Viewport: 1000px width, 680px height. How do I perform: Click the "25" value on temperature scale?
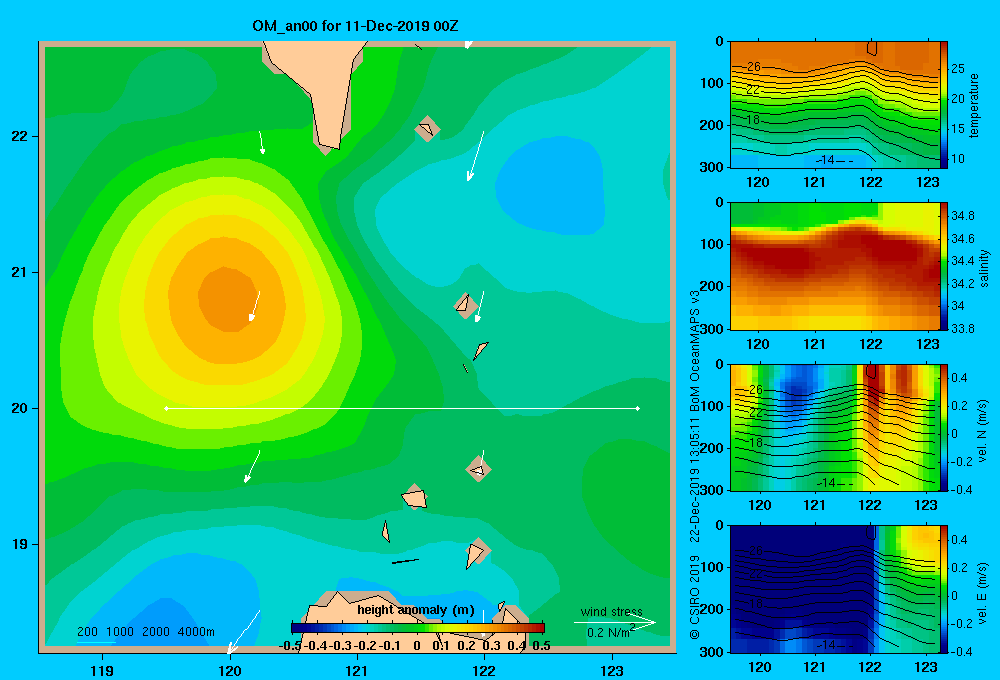(x=958, y=68)
